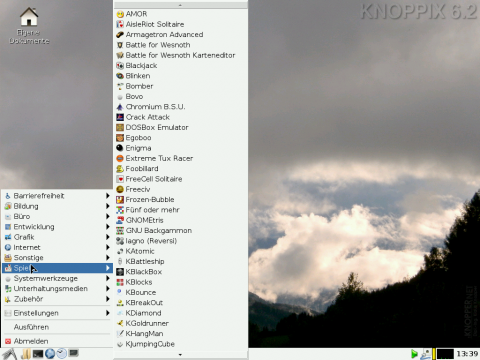Click the Armagetron Advanced icon
The width and height of the screenshot is (480, 360).
pyautogui.click(x=120, y=35)
